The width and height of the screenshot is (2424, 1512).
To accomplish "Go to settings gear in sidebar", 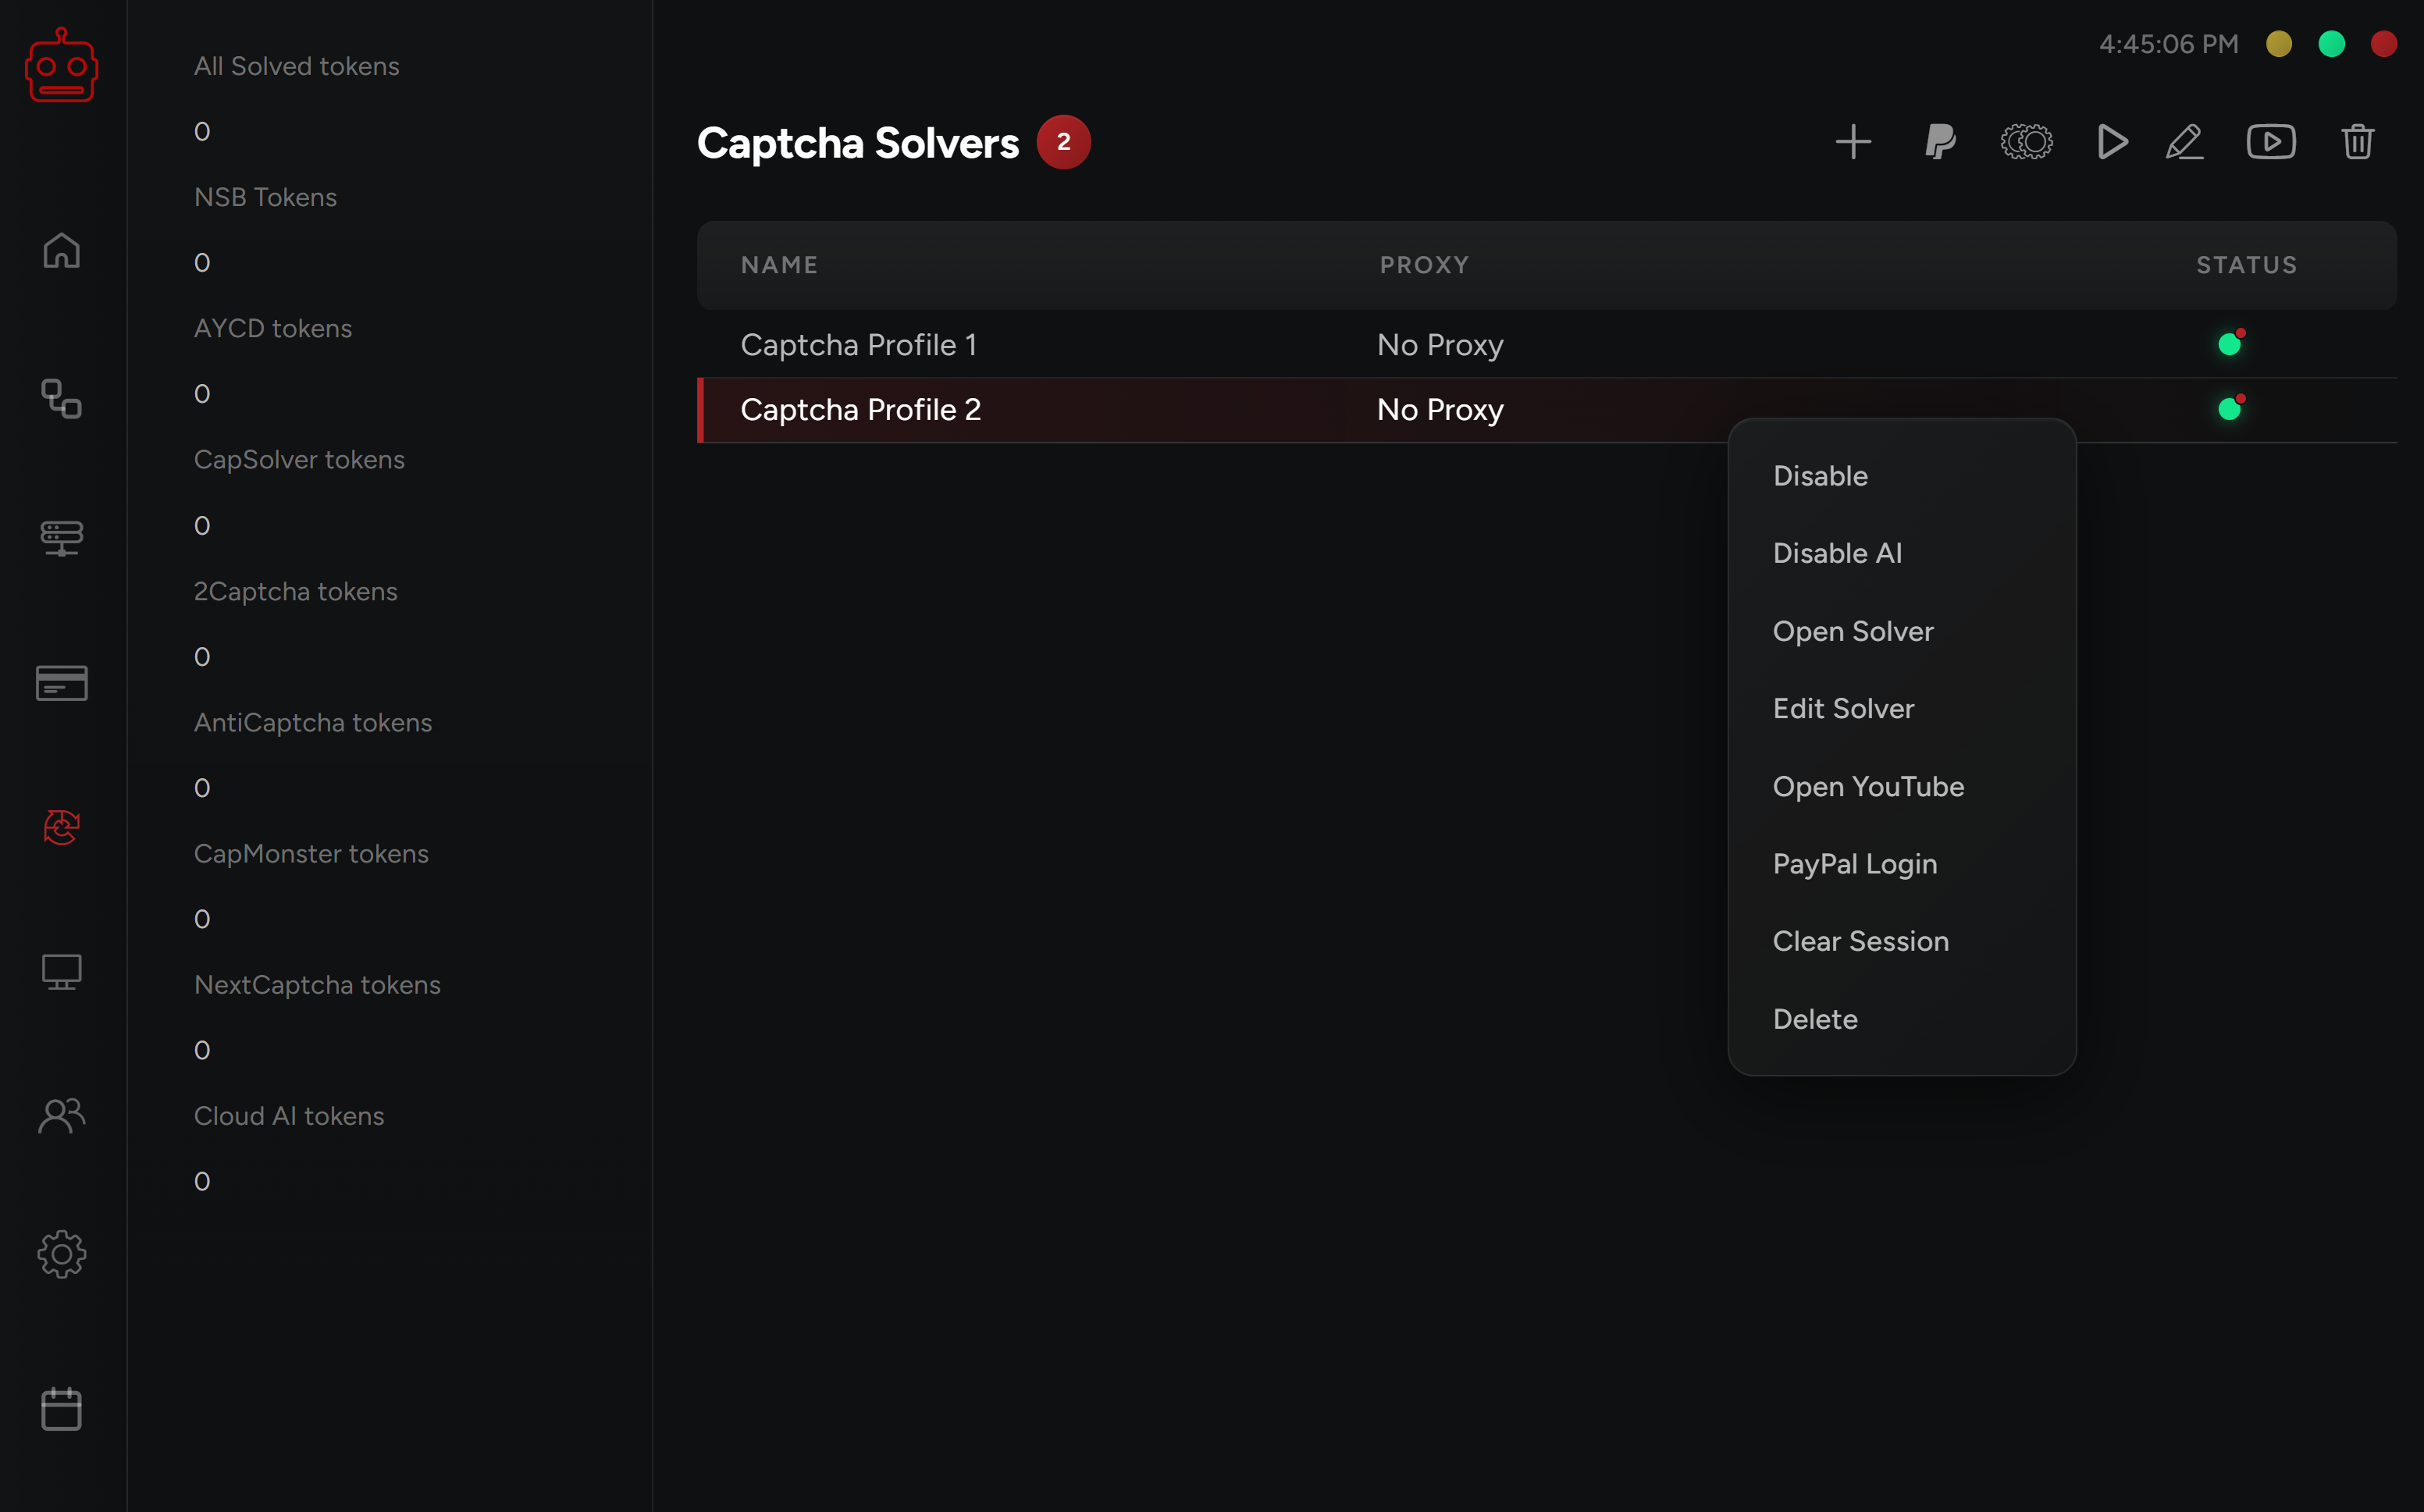I will tap(61, 1254).
